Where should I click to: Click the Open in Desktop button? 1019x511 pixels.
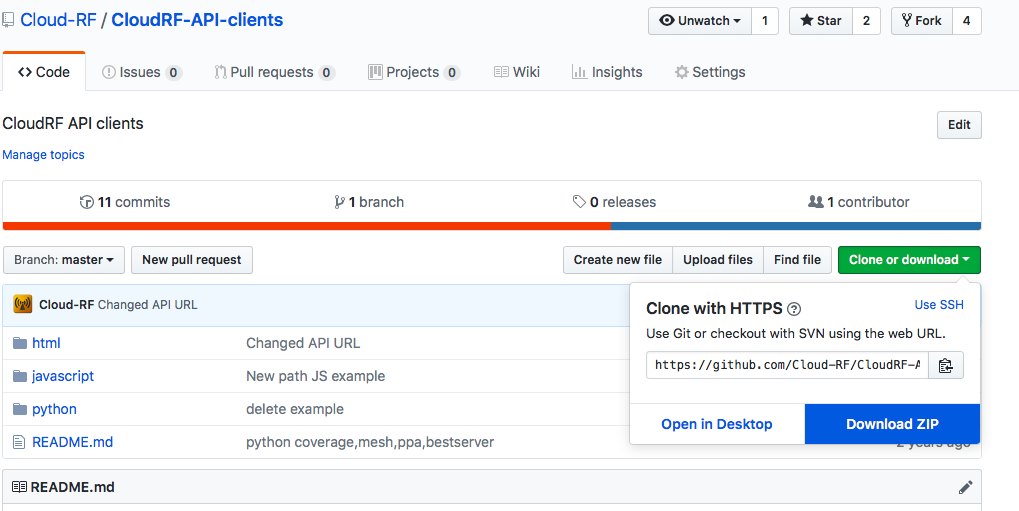pyautogui.click(x=717, y=424)
